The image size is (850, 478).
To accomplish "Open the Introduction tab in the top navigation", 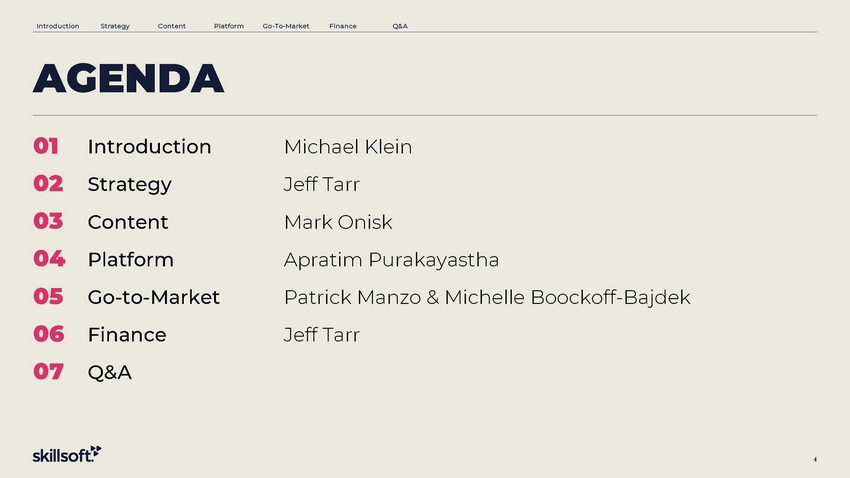I will pyautogui.click(x=57, y=26).
